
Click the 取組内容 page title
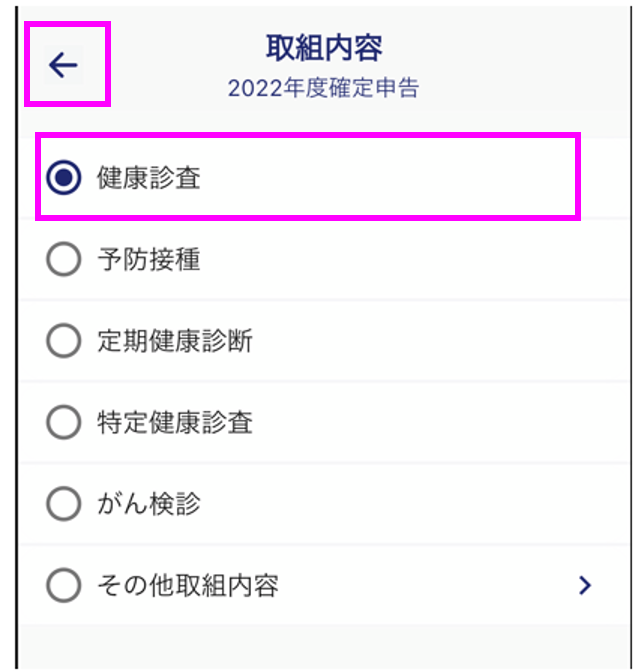(x=323, y=48)
